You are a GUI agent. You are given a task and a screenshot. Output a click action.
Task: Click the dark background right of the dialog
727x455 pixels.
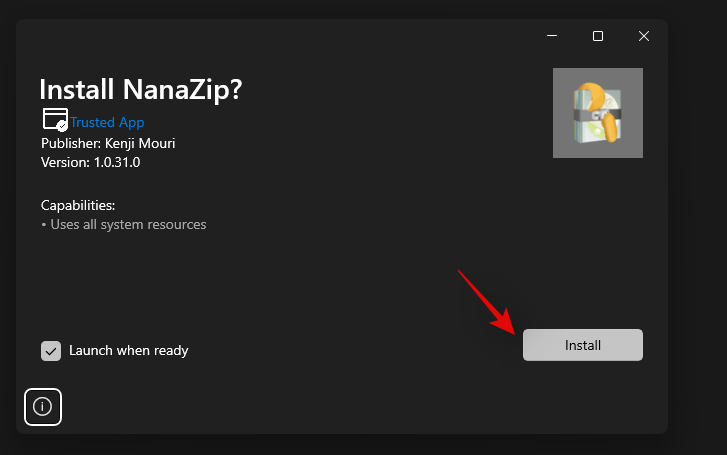pyautogui.click(x=697, y=230)
